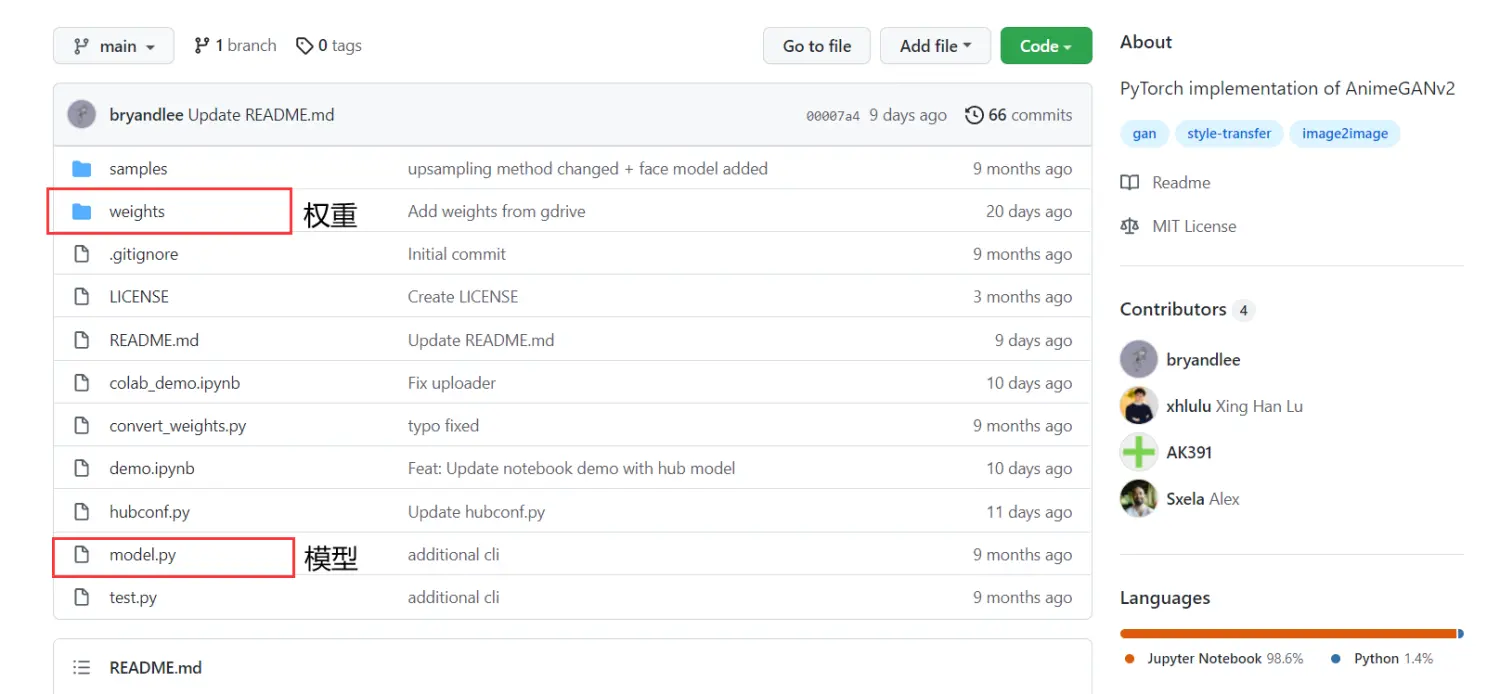Expand the green Code dropdown

pos(1046,46)
